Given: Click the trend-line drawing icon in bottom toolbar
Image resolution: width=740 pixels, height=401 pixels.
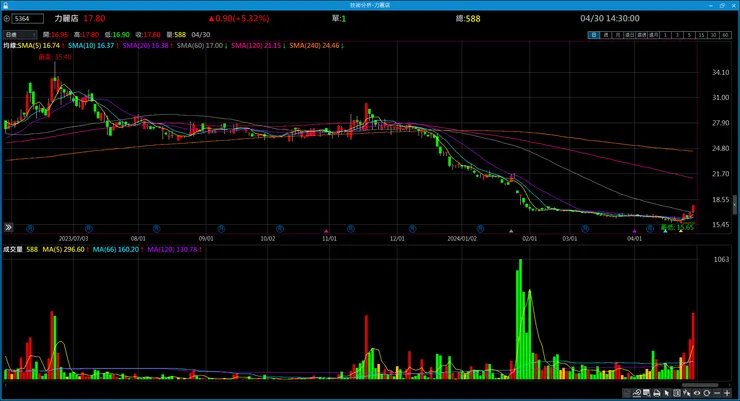Looking at the screenshot, I should [x=637, y=393].
